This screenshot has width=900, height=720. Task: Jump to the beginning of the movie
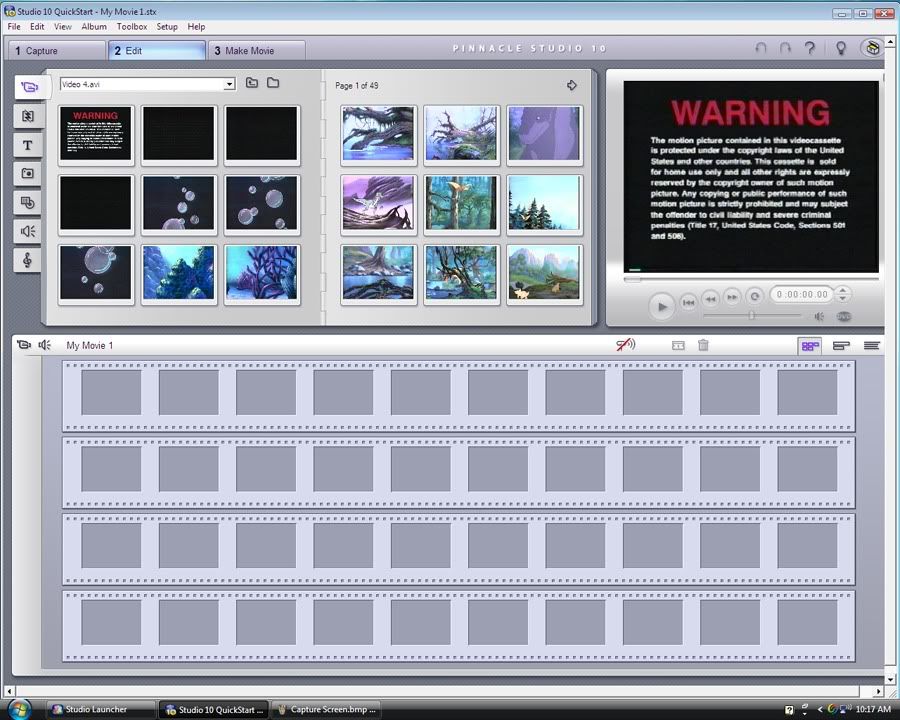click(688, 302)
